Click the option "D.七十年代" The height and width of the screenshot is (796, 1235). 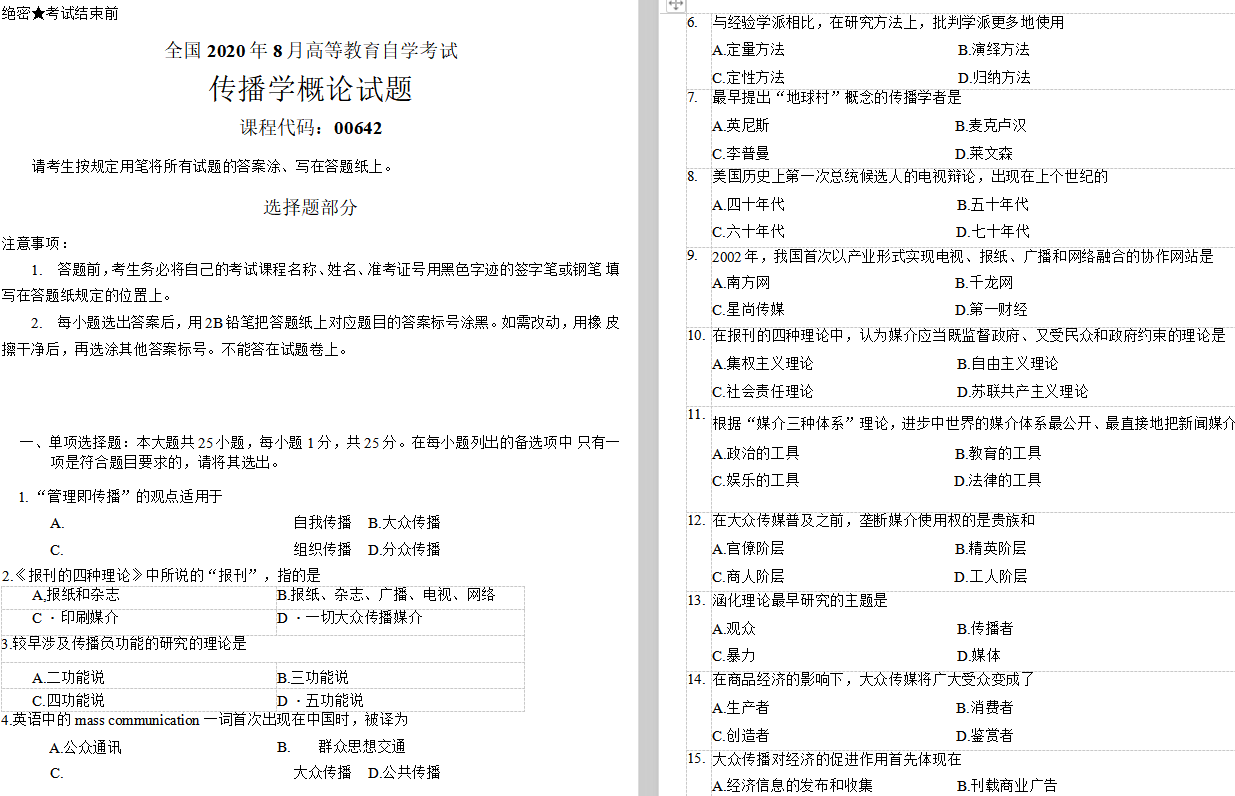[993, 232]
